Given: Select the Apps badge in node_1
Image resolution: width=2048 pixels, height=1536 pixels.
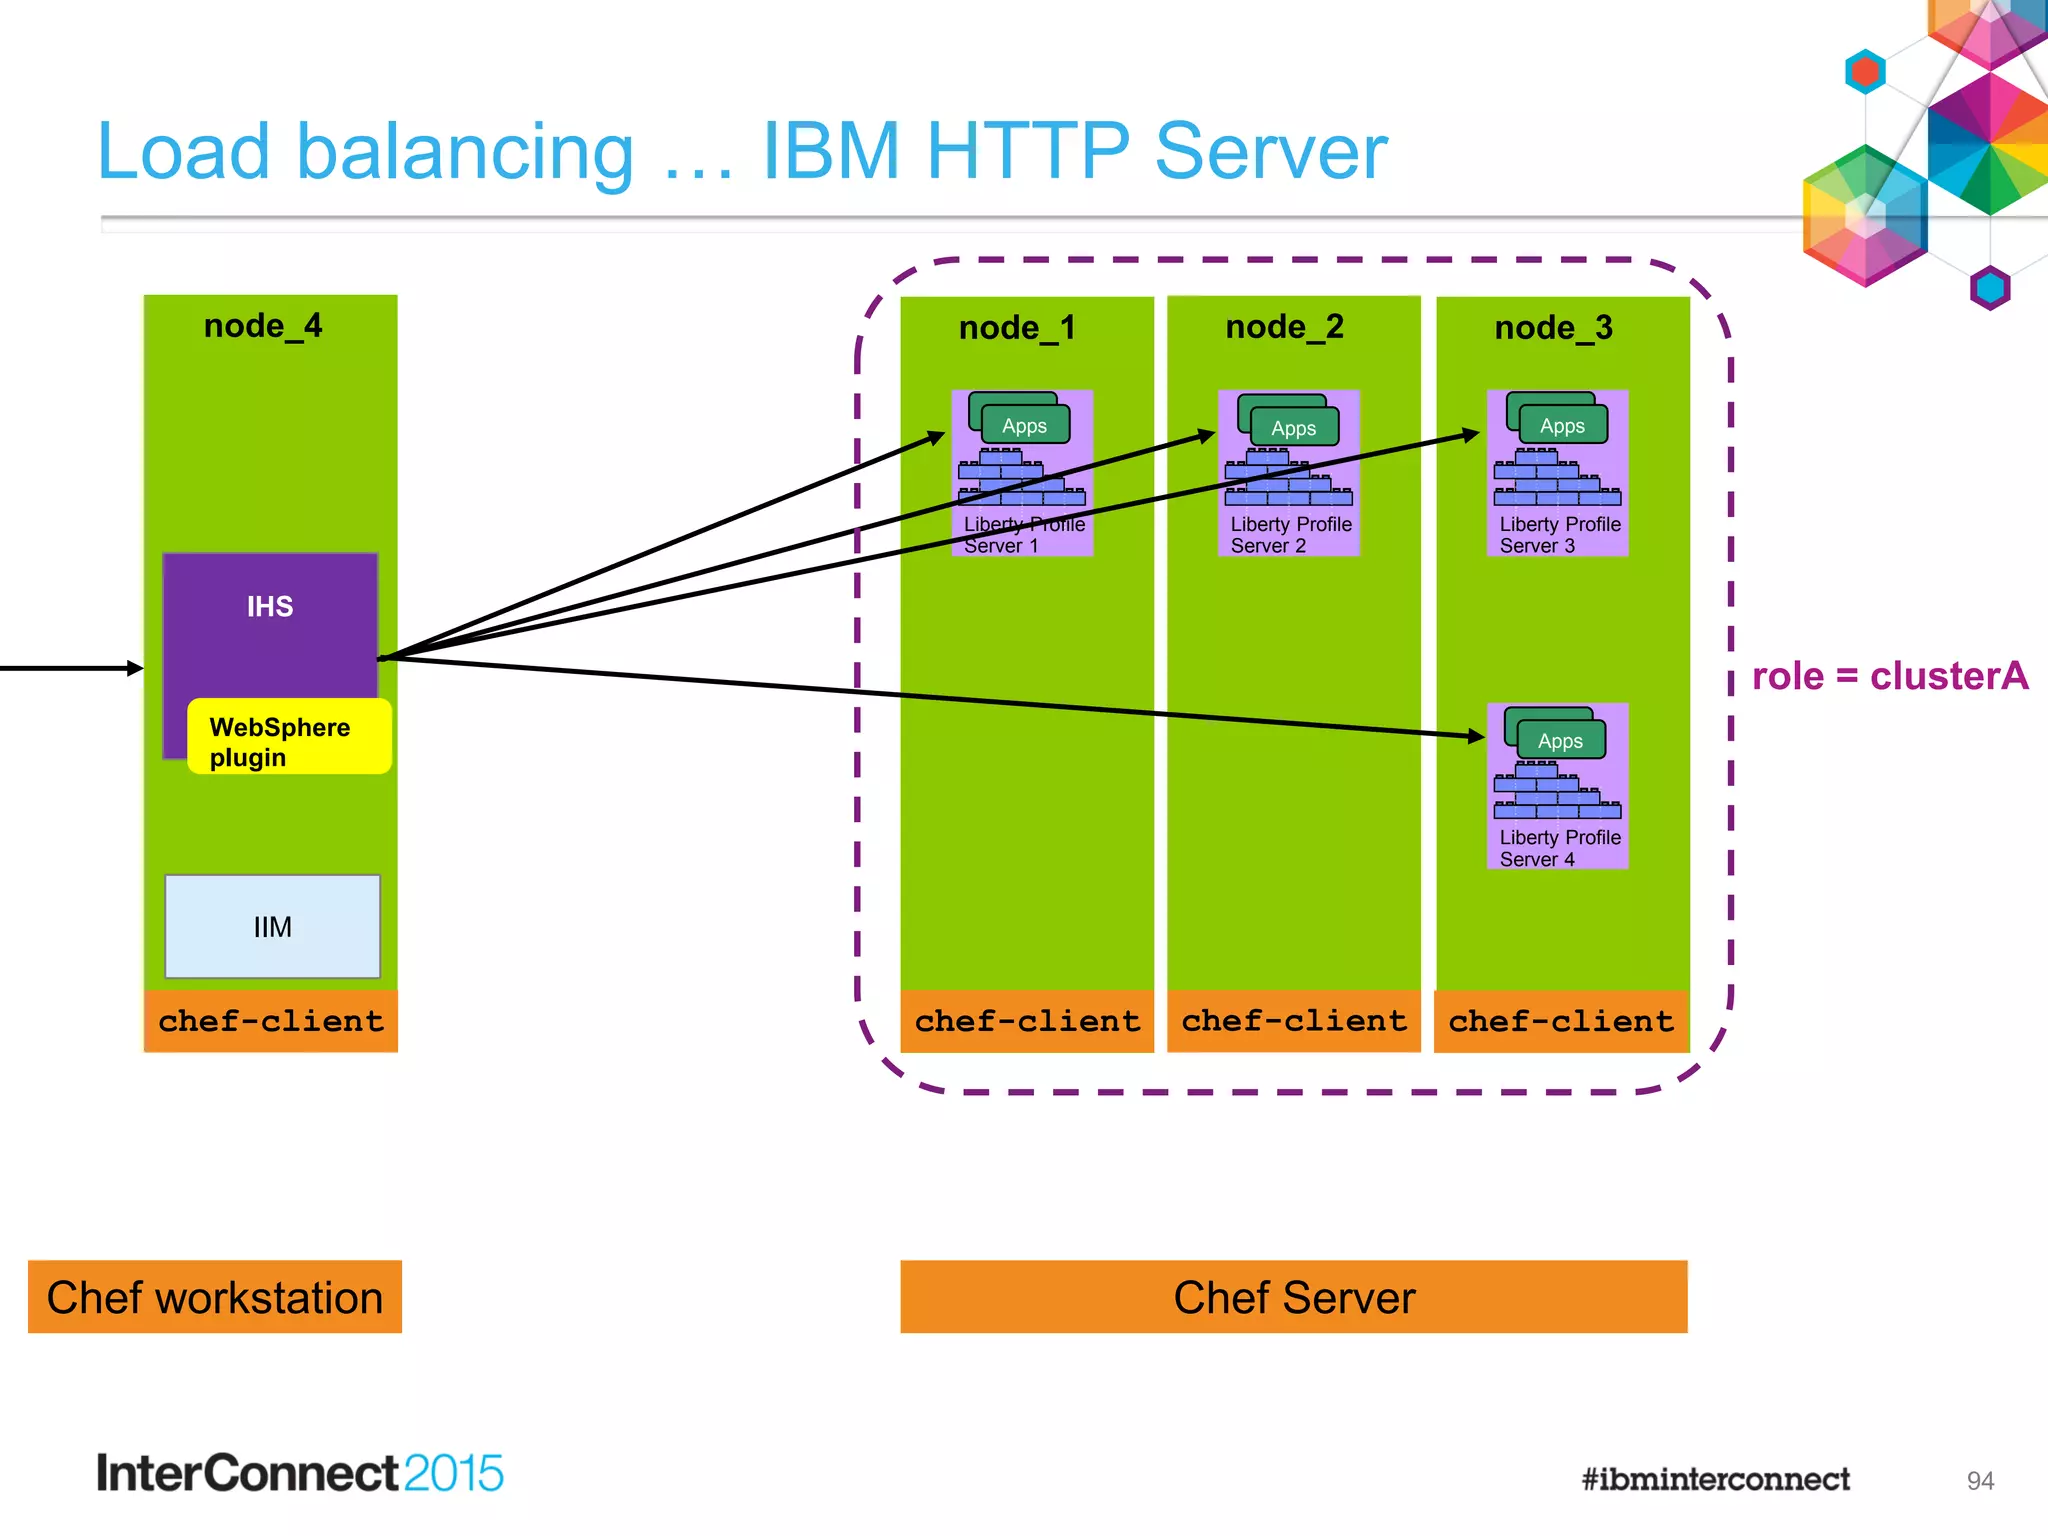Looking at the screenshot, I should tap(1024, 426).
